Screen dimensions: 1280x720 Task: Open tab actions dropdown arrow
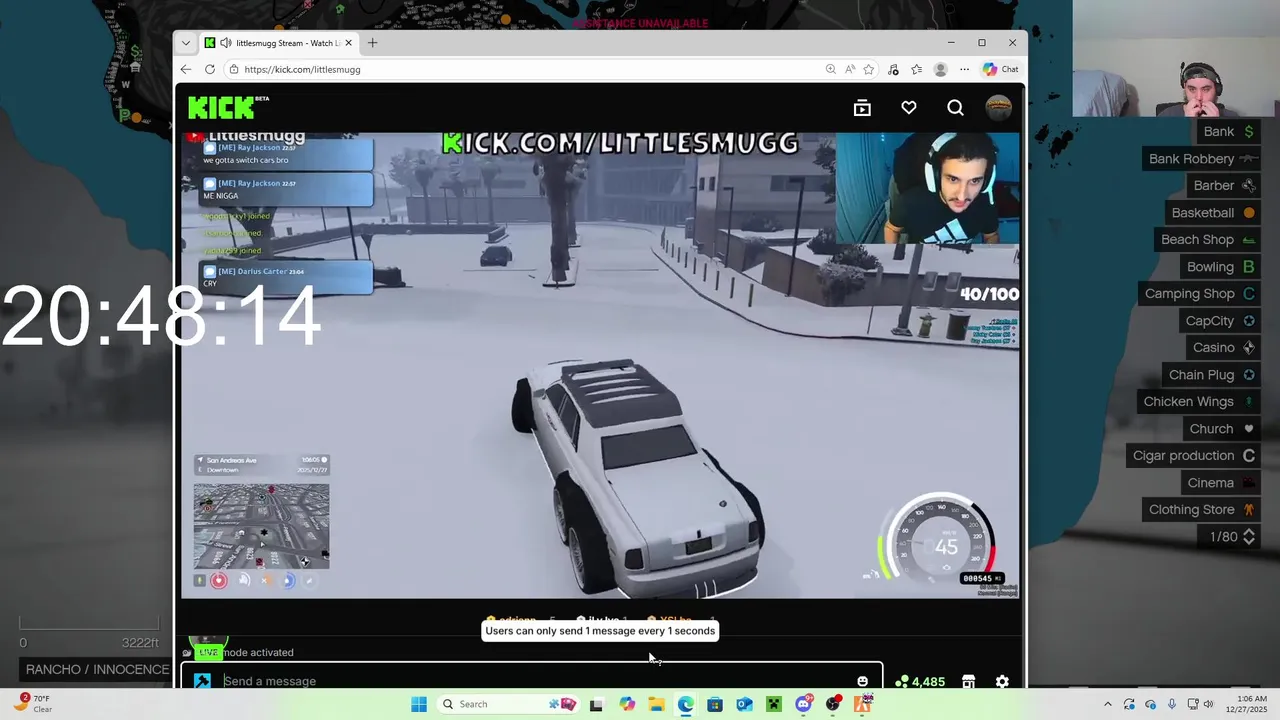click(185, 43)
